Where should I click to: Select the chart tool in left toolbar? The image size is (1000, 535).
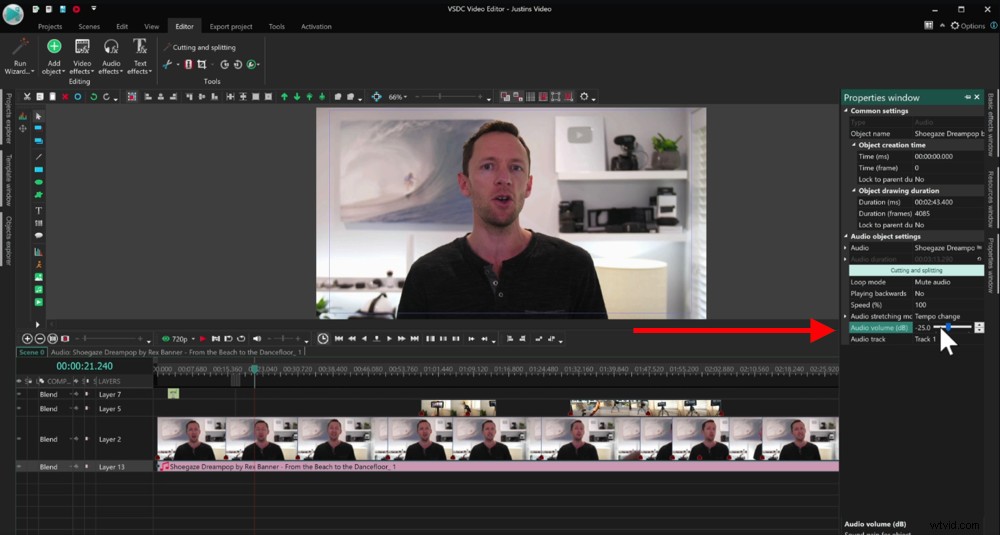[38, 252]
